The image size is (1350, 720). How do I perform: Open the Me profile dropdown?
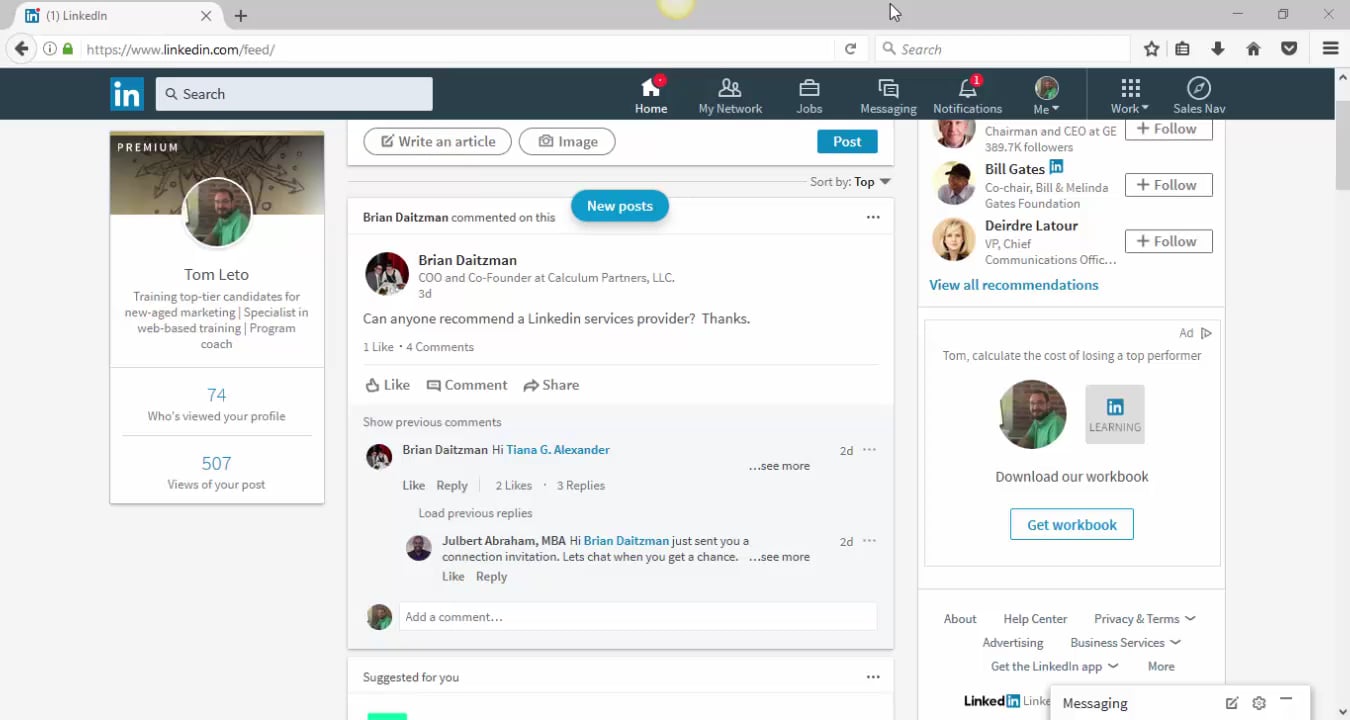[1046, 95]
